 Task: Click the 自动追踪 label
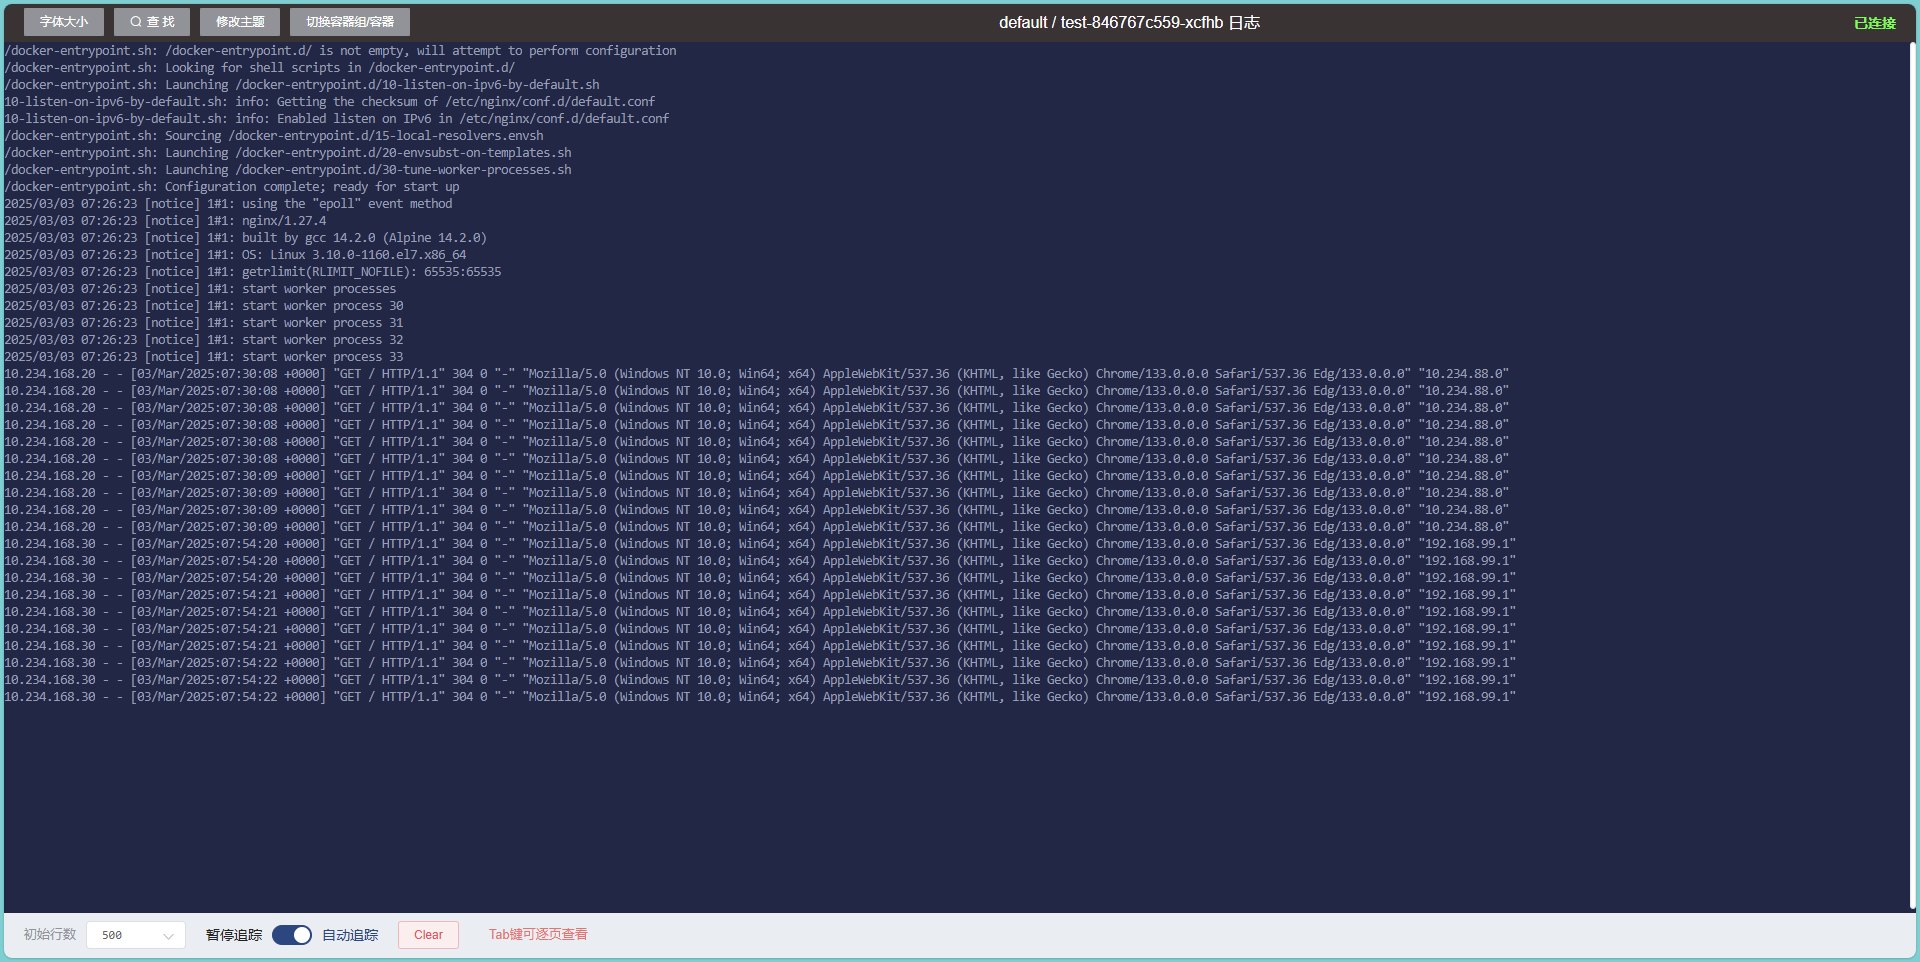(350, 935)
